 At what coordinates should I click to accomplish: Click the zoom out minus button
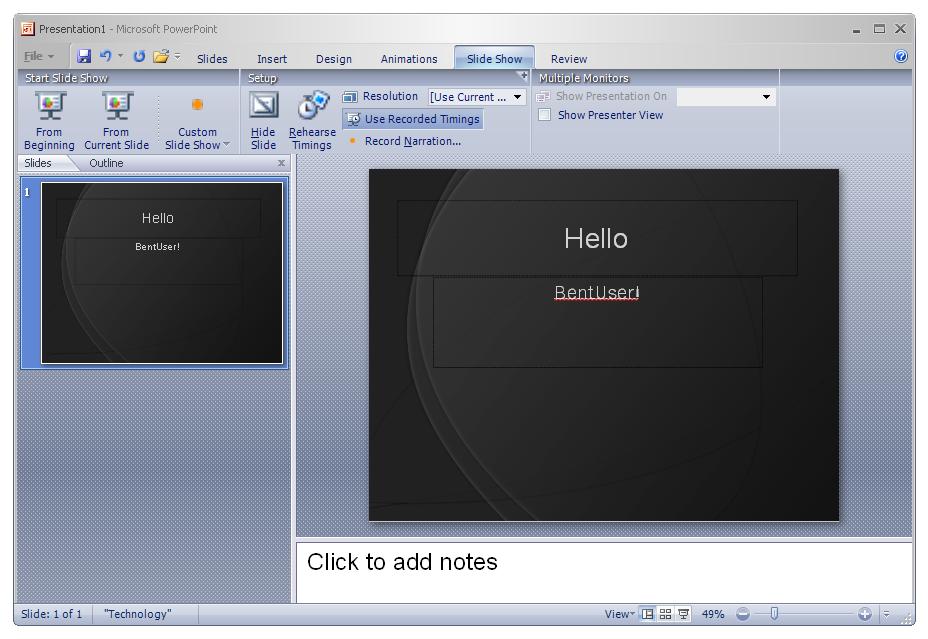click(x=743, y=614)
